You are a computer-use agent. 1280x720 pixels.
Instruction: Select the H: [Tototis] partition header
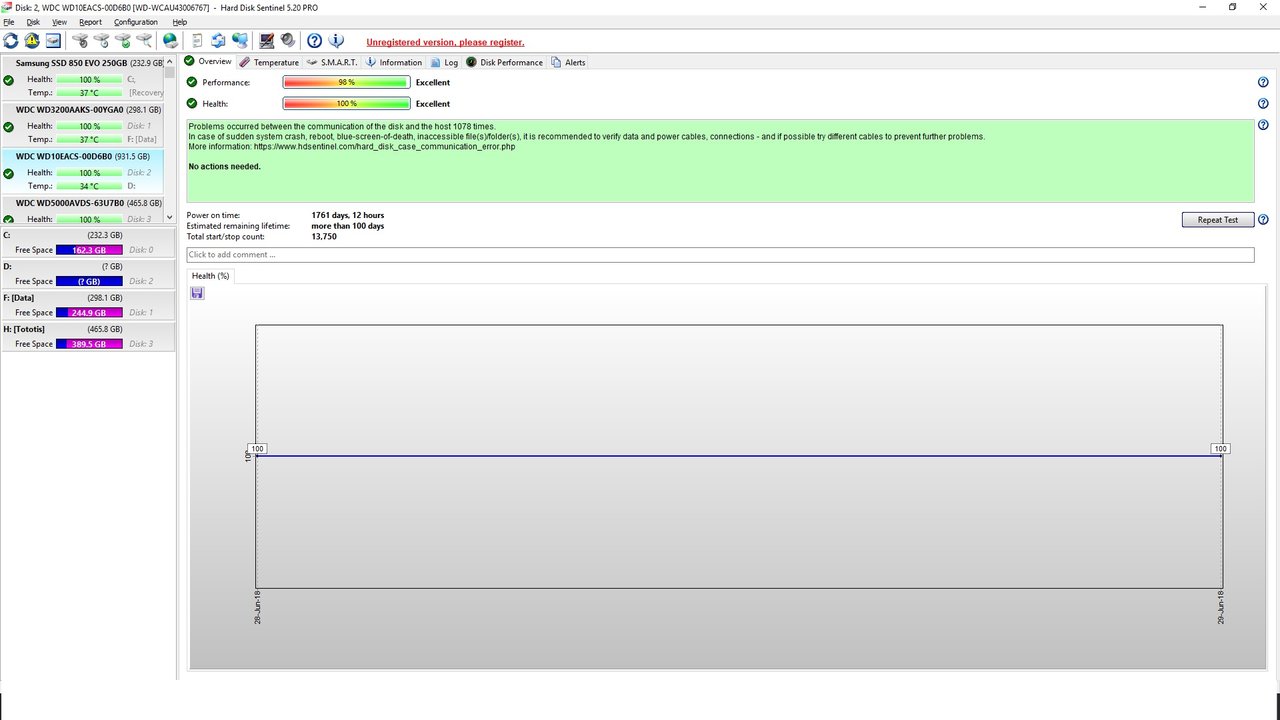(x=88, y=329)
